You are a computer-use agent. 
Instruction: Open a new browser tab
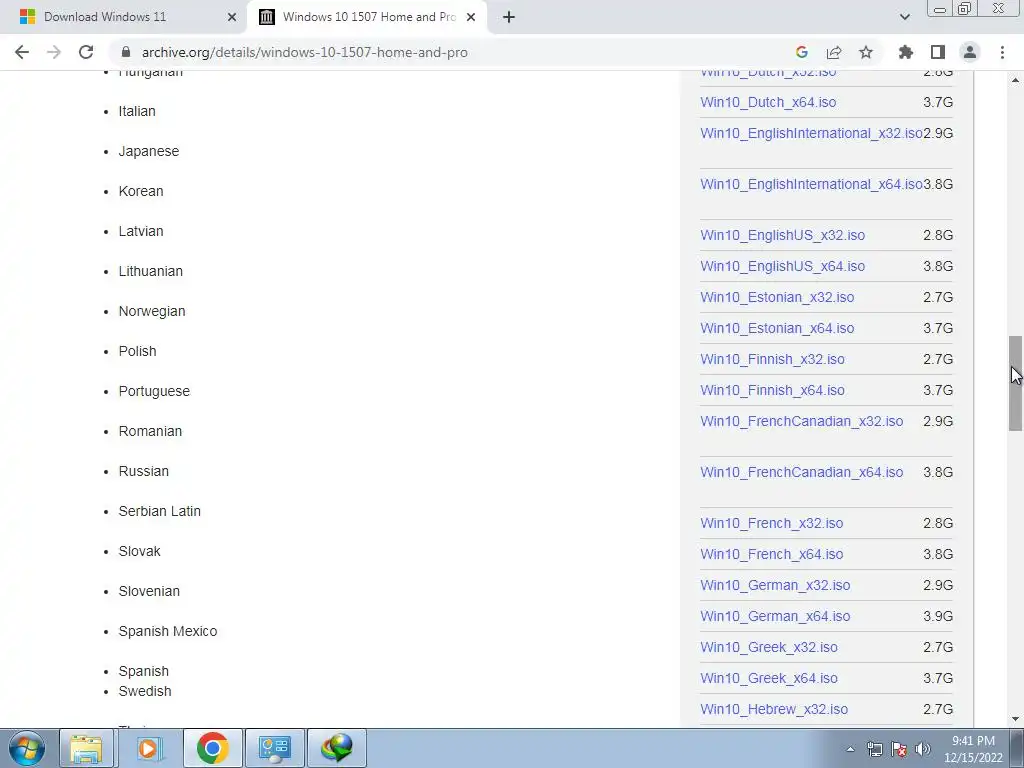[509, 17]
